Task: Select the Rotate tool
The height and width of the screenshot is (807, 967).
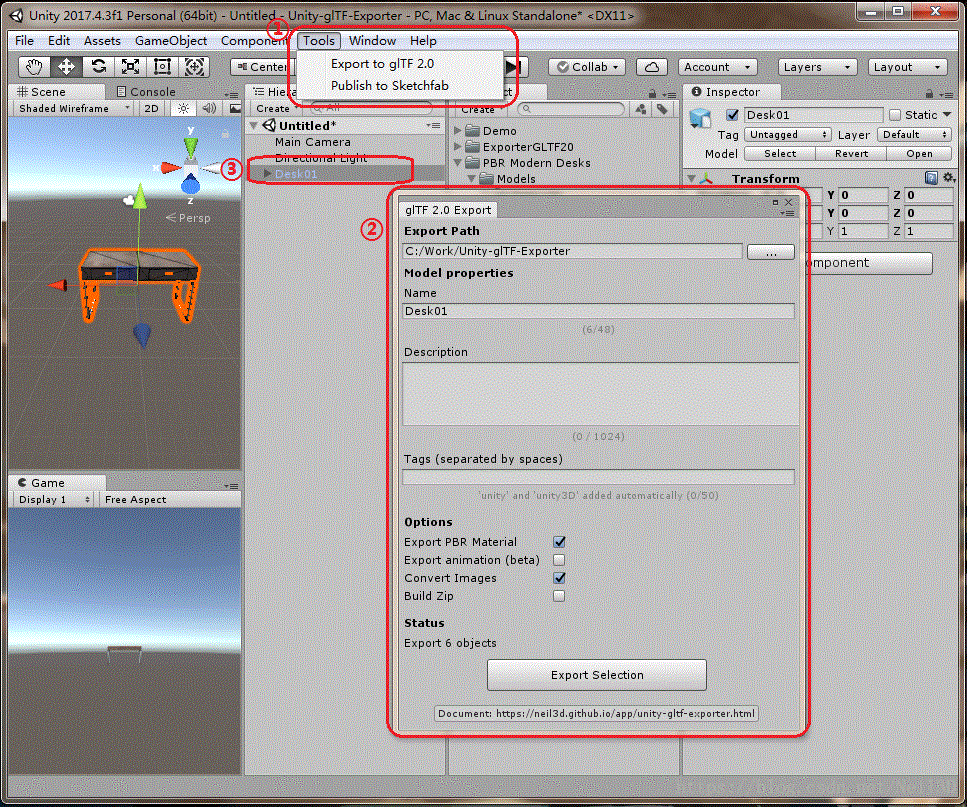Action: (x=98, y=67)
